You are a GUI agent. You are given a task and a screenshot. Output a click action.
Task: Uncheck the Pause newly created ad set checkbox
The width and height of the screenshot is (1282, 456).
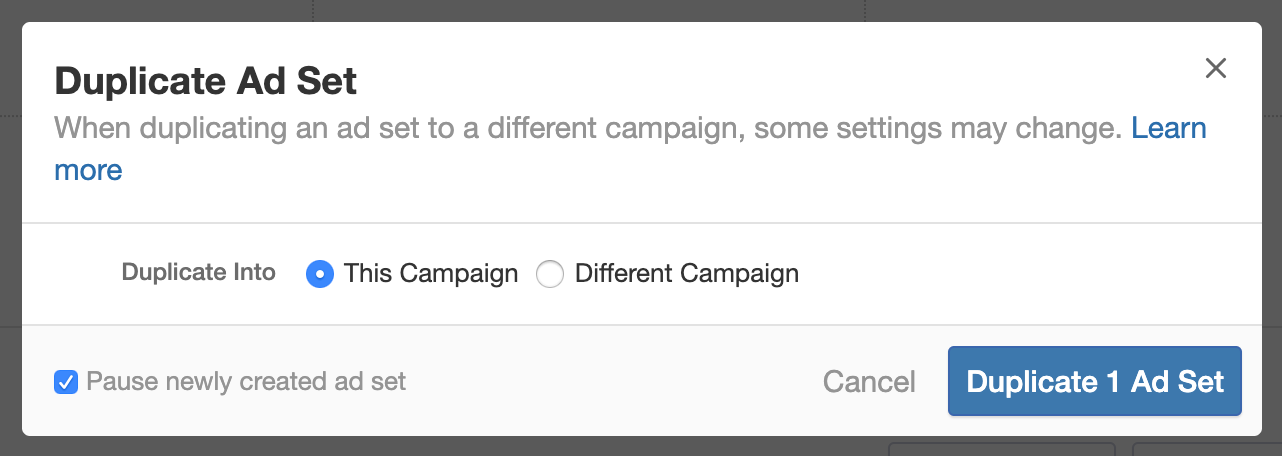66,381
